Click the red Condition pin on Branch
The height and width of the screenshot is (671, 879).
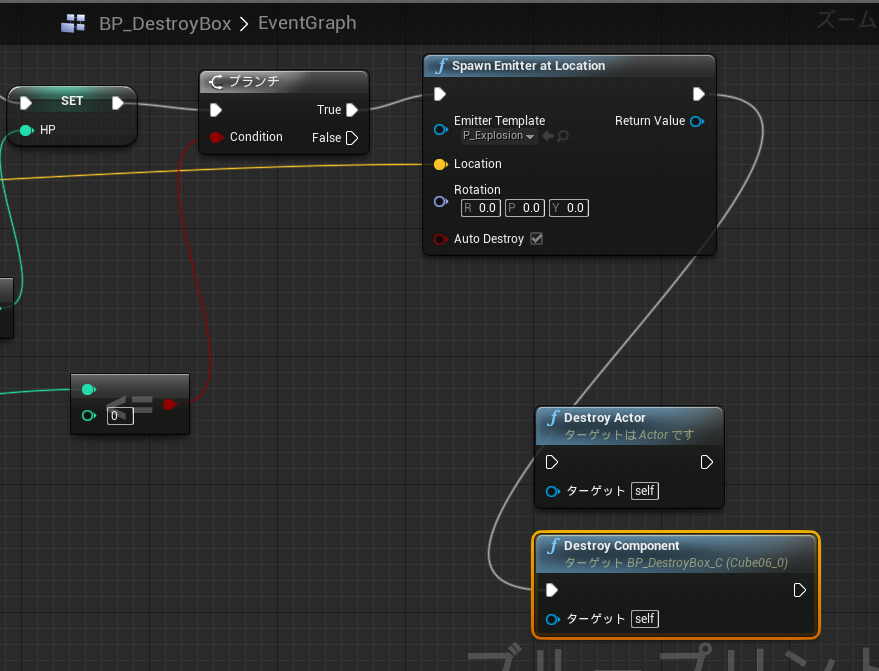click(216, 137)
